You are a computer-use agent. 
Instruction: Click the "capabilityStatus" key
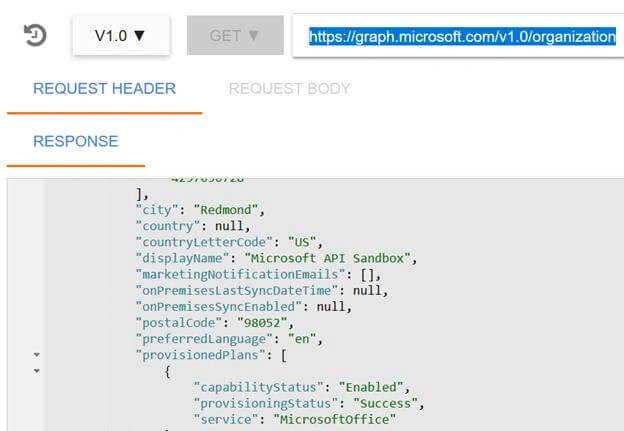259,387
